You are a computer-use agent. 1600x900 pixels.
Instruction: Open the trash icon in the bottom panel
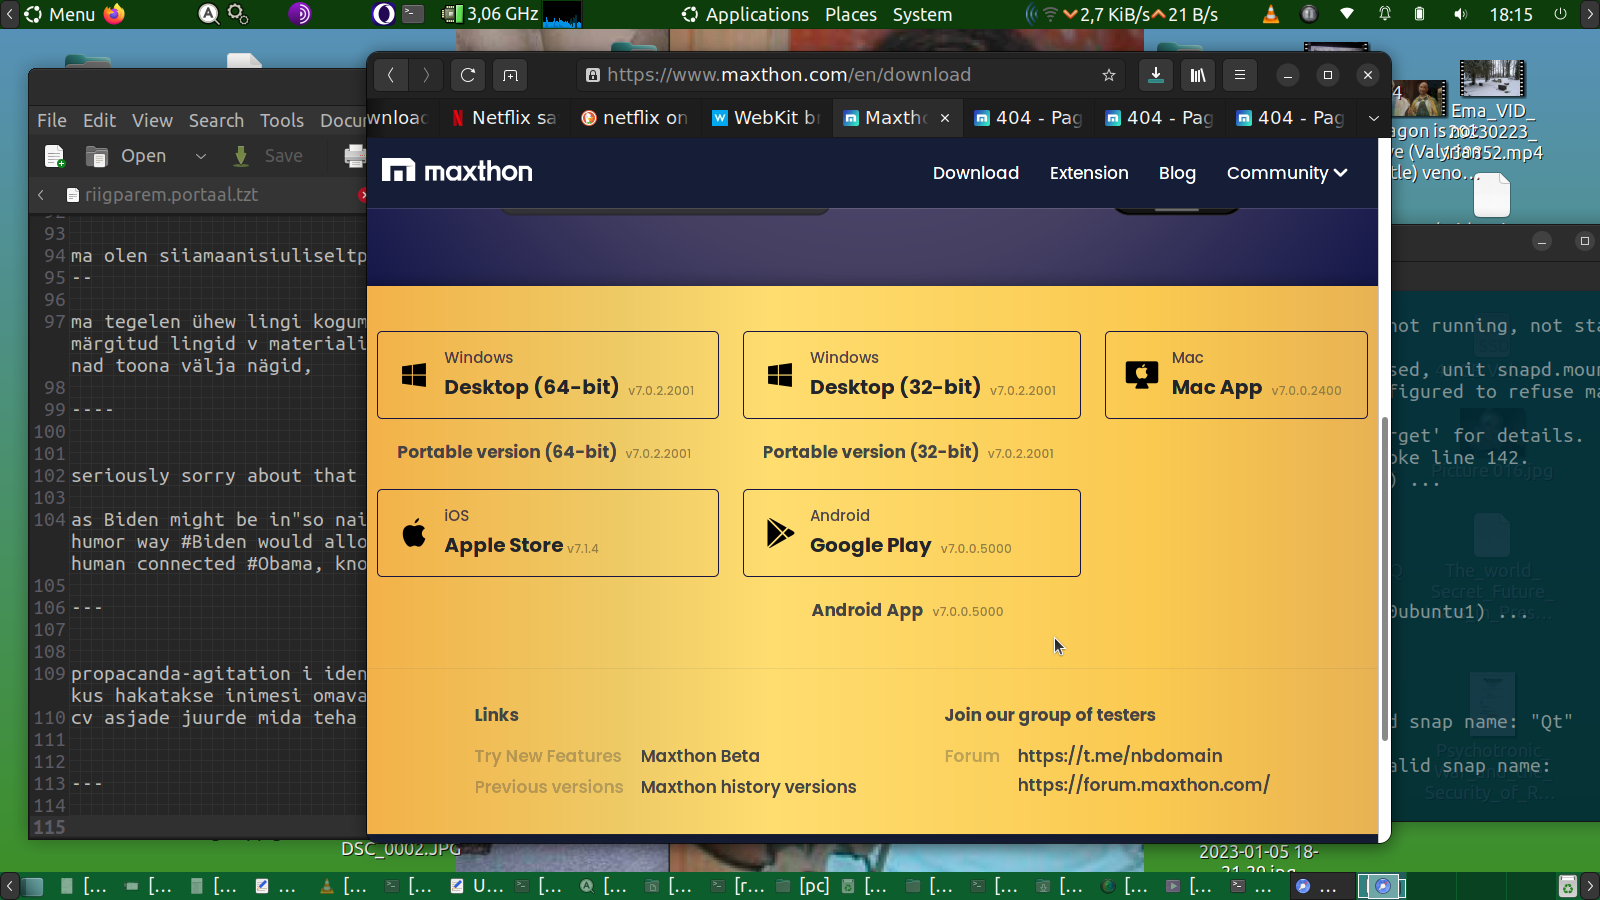point(1568,886)
